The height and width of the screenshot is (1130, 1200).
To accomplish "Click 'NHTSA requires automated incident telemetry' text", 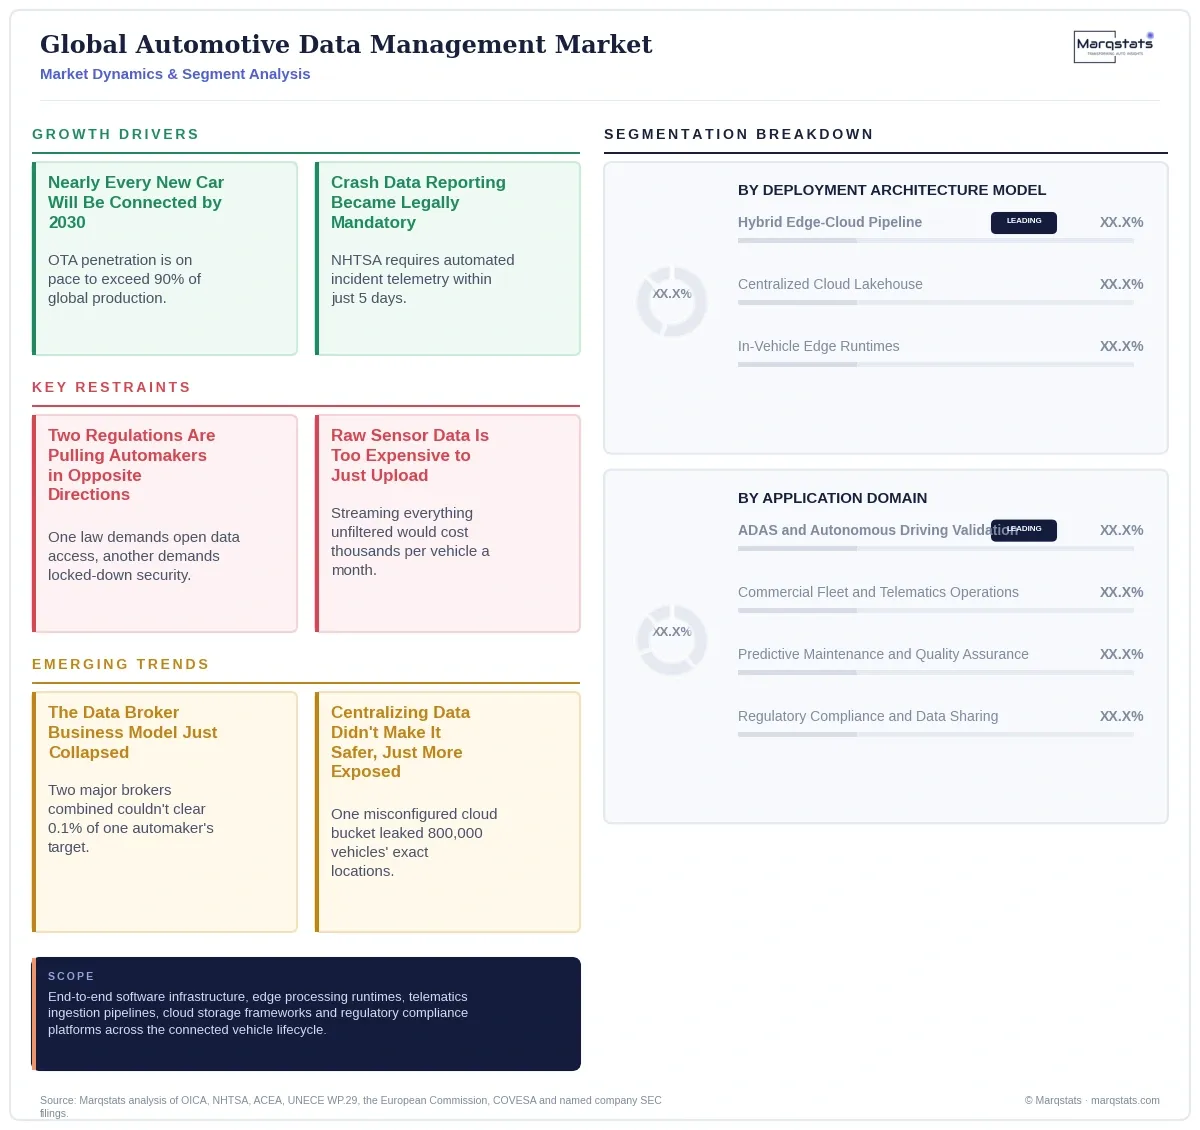I will 423,279.
